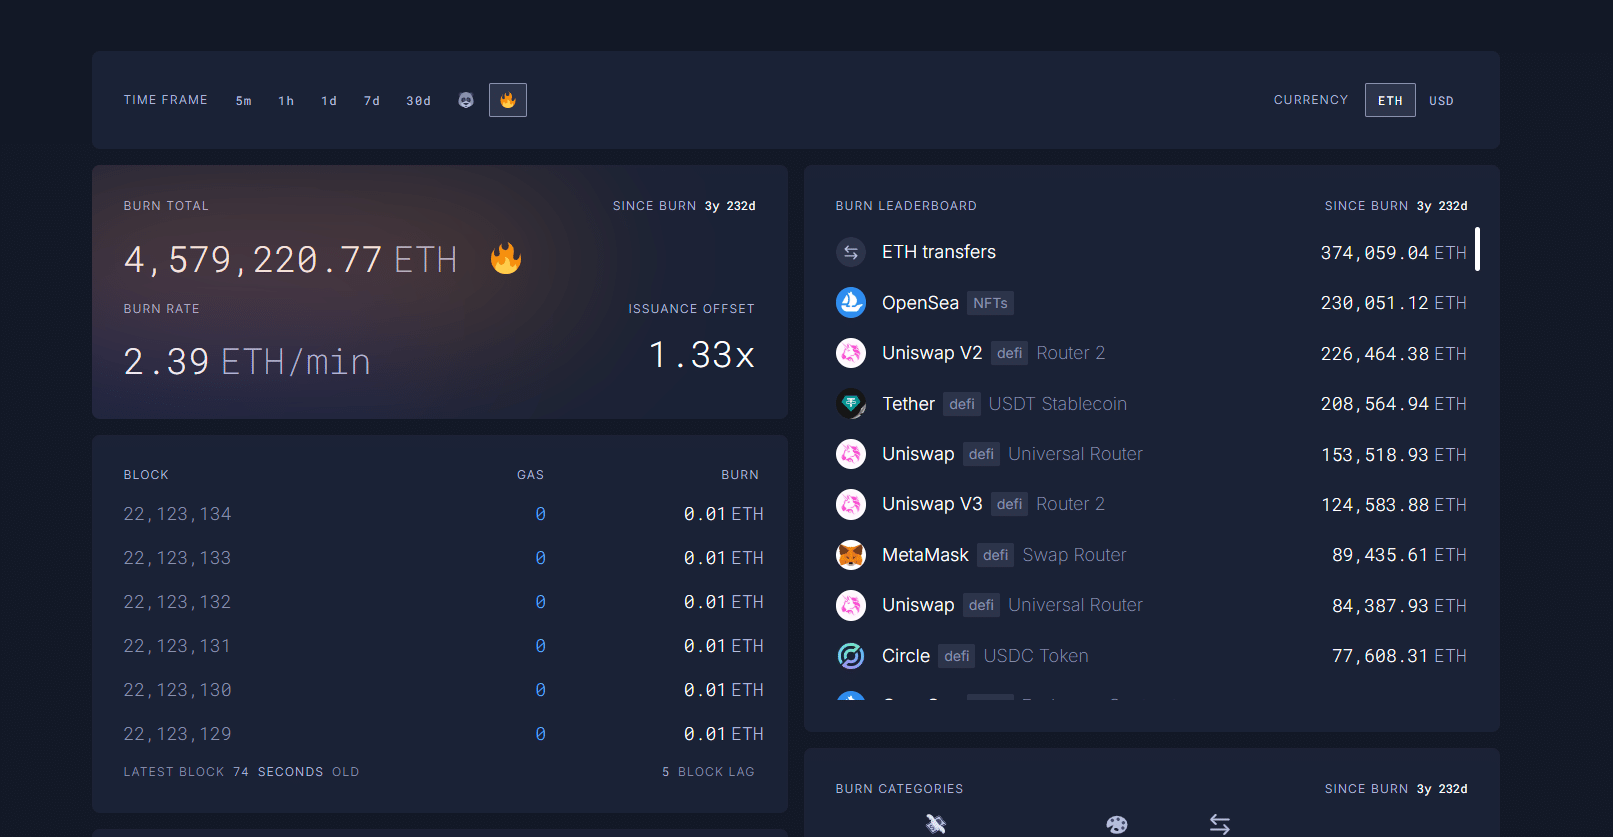Click the defi tag next to Tether

pos(962,404)
